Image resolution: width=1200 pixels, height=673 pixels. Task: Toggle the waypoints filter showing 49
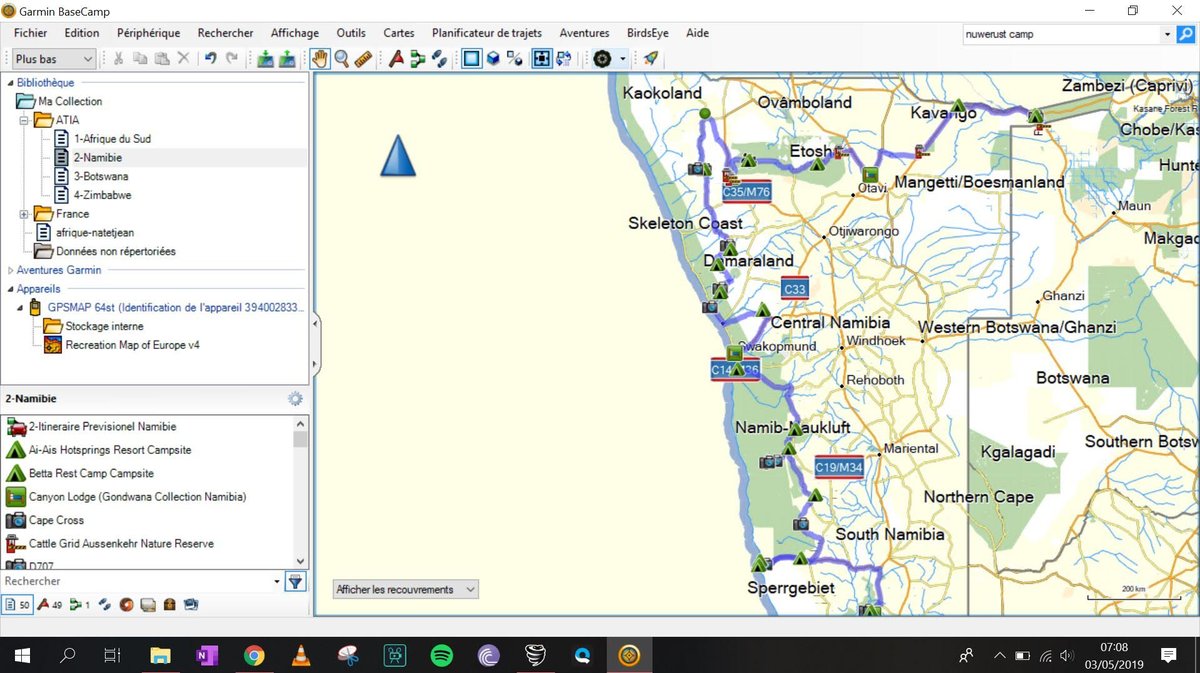point(49,604)
